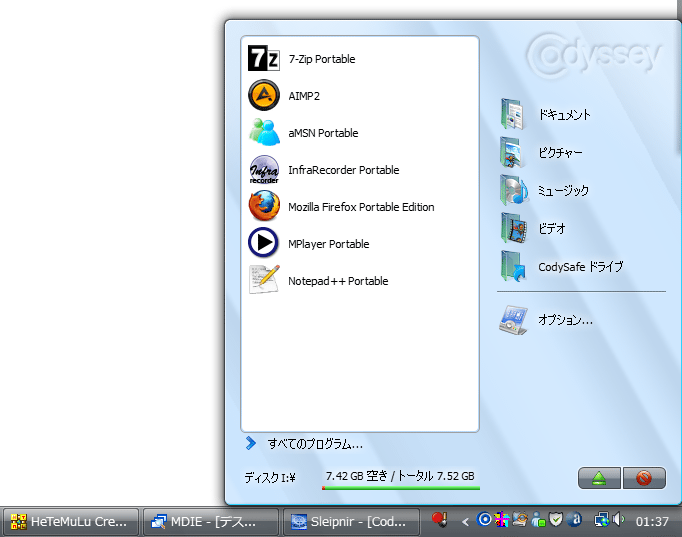
Task: Click the red exit CodySafe button
Action: (x=644, y=478)
